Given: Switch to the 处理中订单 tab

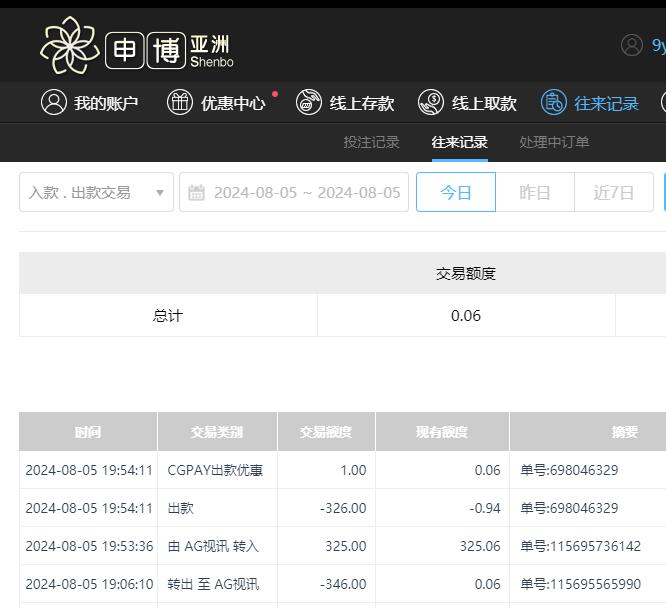Looking at the screenshot, I should (554, 142).
